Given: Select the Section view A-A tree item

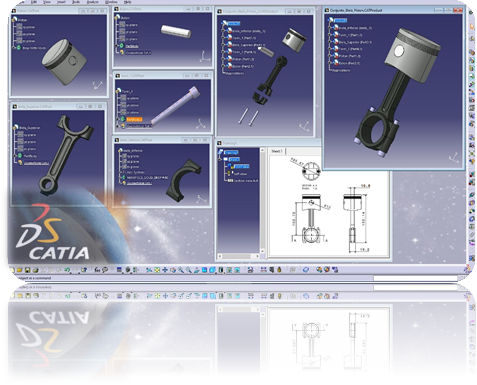Looking at the screenshot, I should (x=246, y=181).
